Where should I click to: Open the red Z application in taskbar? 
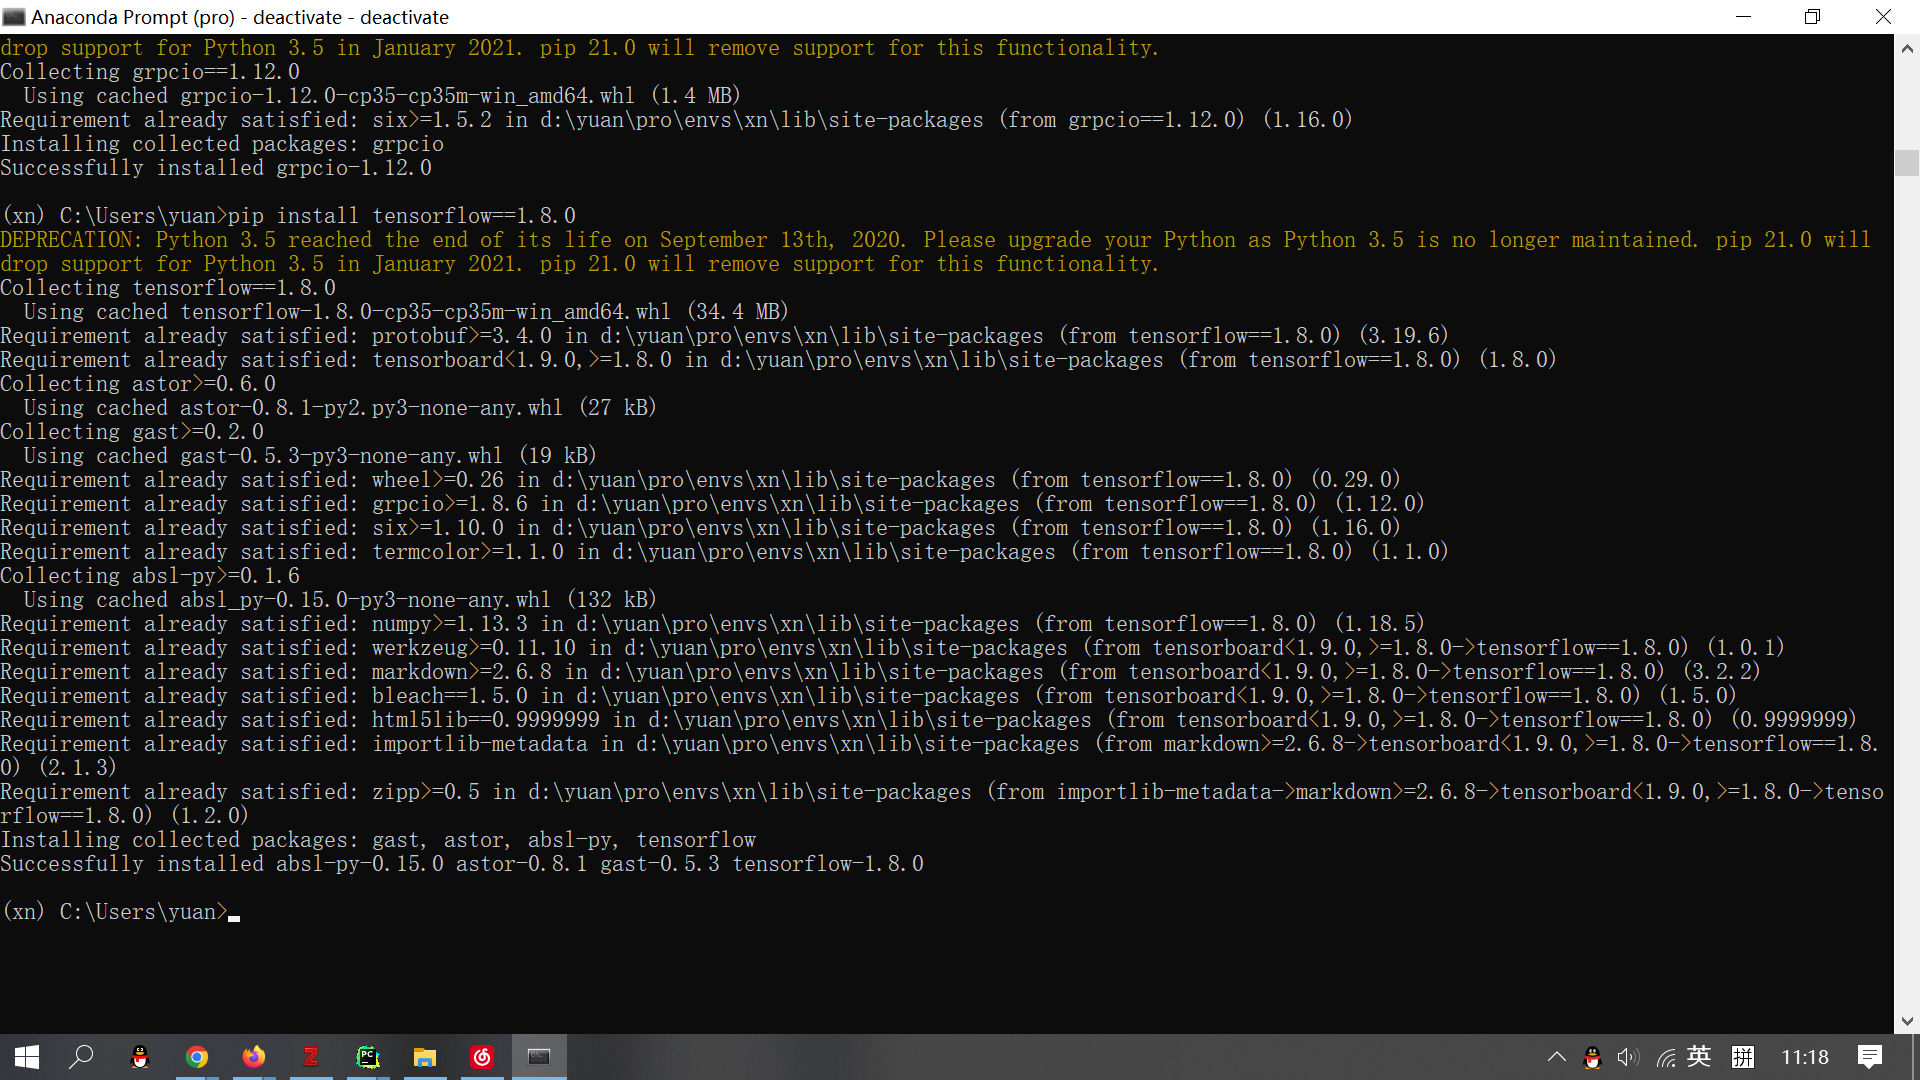coord(311,1057)
